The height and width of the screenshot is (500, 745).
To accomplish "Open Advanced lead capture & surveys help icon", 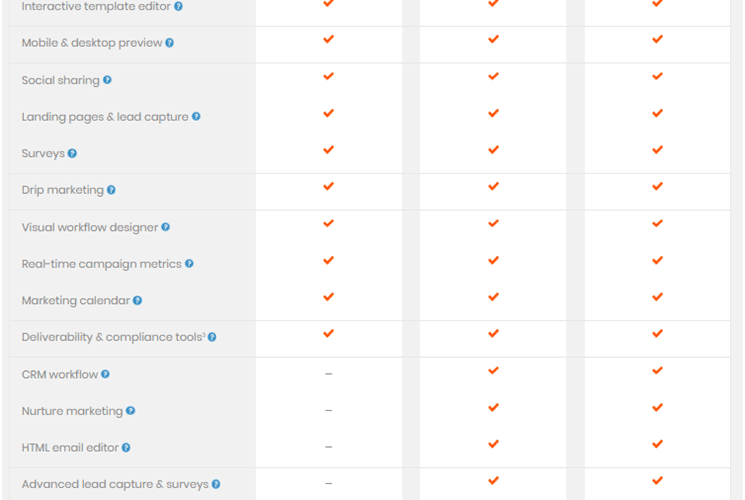I will (x=216, y=484).
